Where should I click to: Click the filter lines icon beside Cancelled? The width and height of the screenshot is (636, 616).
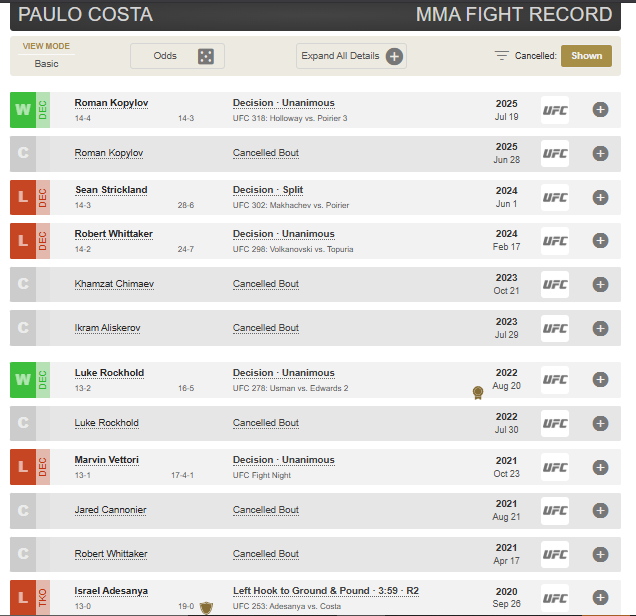tap(502, 56)
